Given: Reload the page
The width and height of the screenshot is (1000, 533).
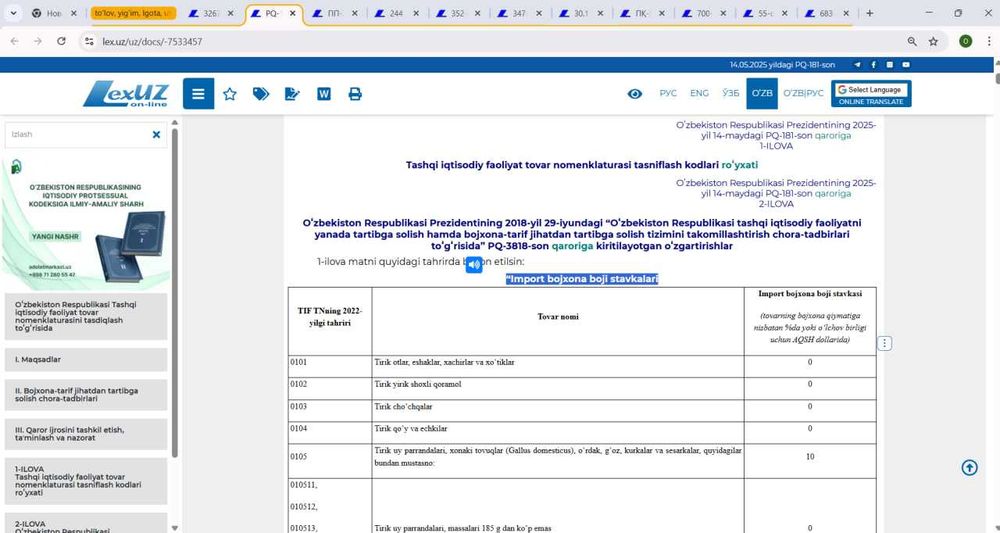Looking at the screenshot, I should (x=61, y=41).
